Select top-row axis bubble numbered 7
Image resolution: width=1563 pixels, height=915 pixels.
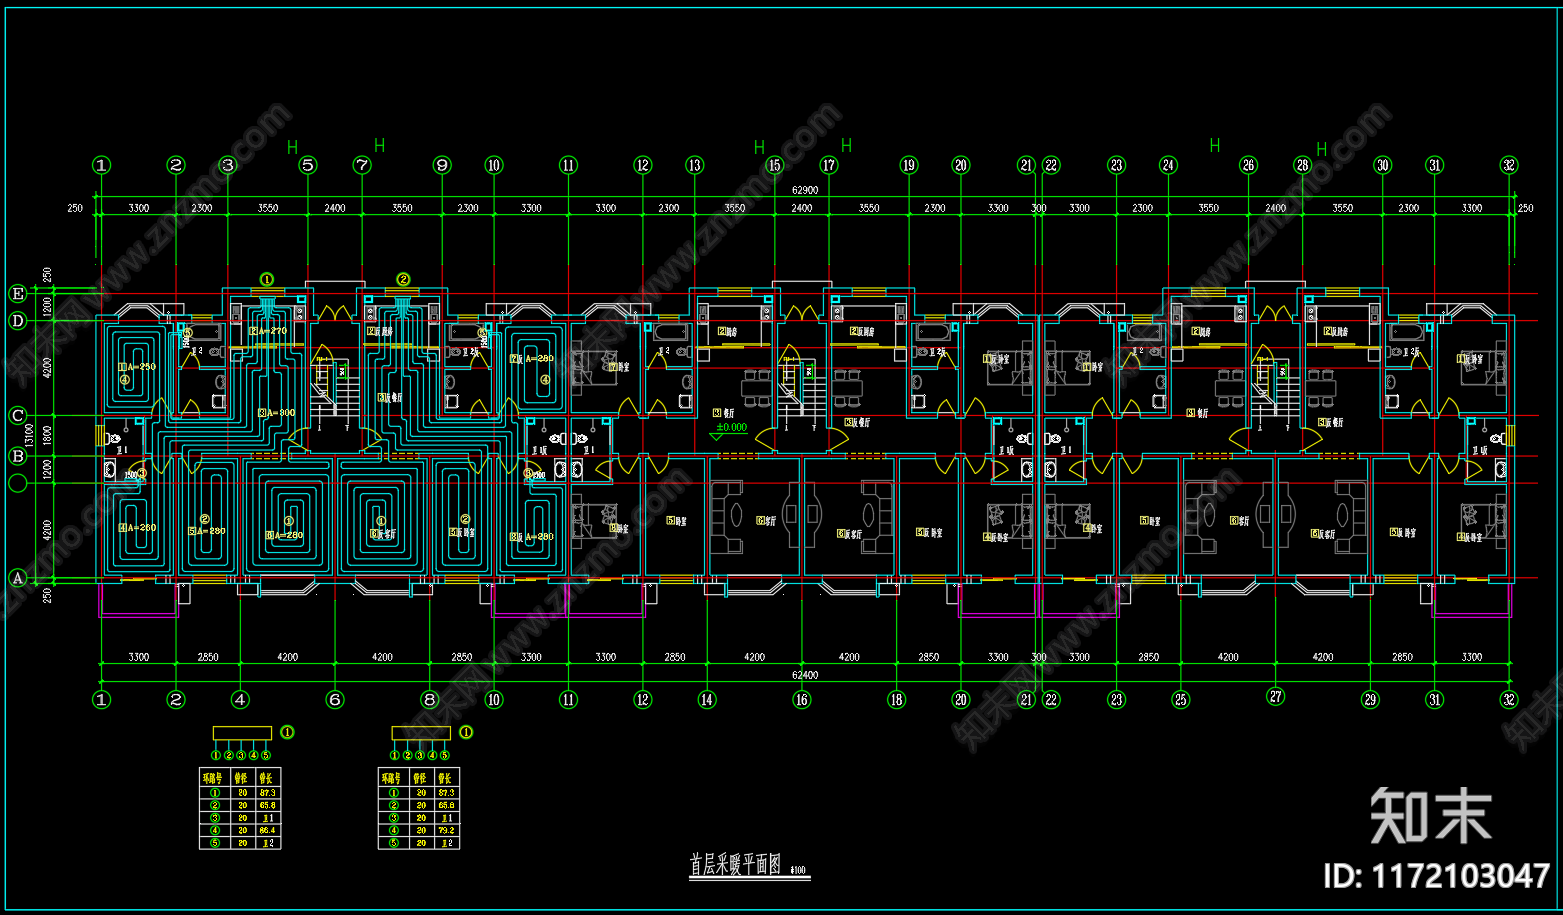tap(362, 165)
